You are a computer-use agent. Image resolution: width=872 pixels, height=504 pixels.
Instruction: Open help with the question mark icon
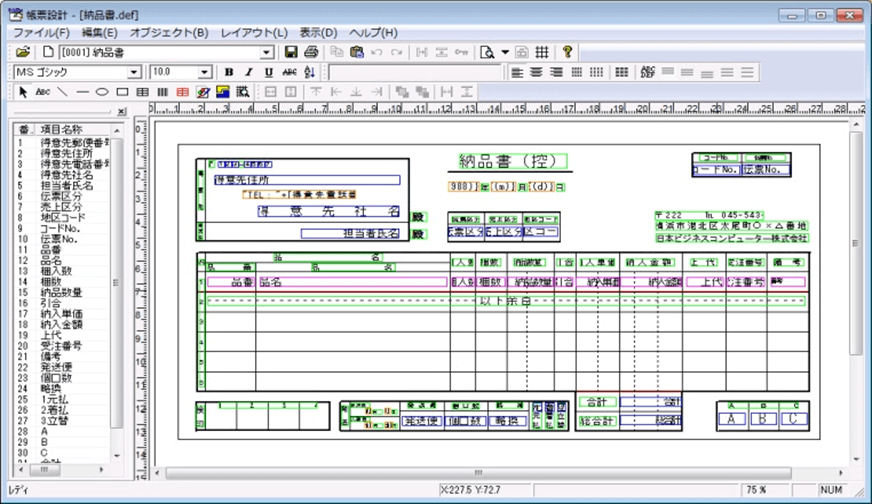[567, 52]
